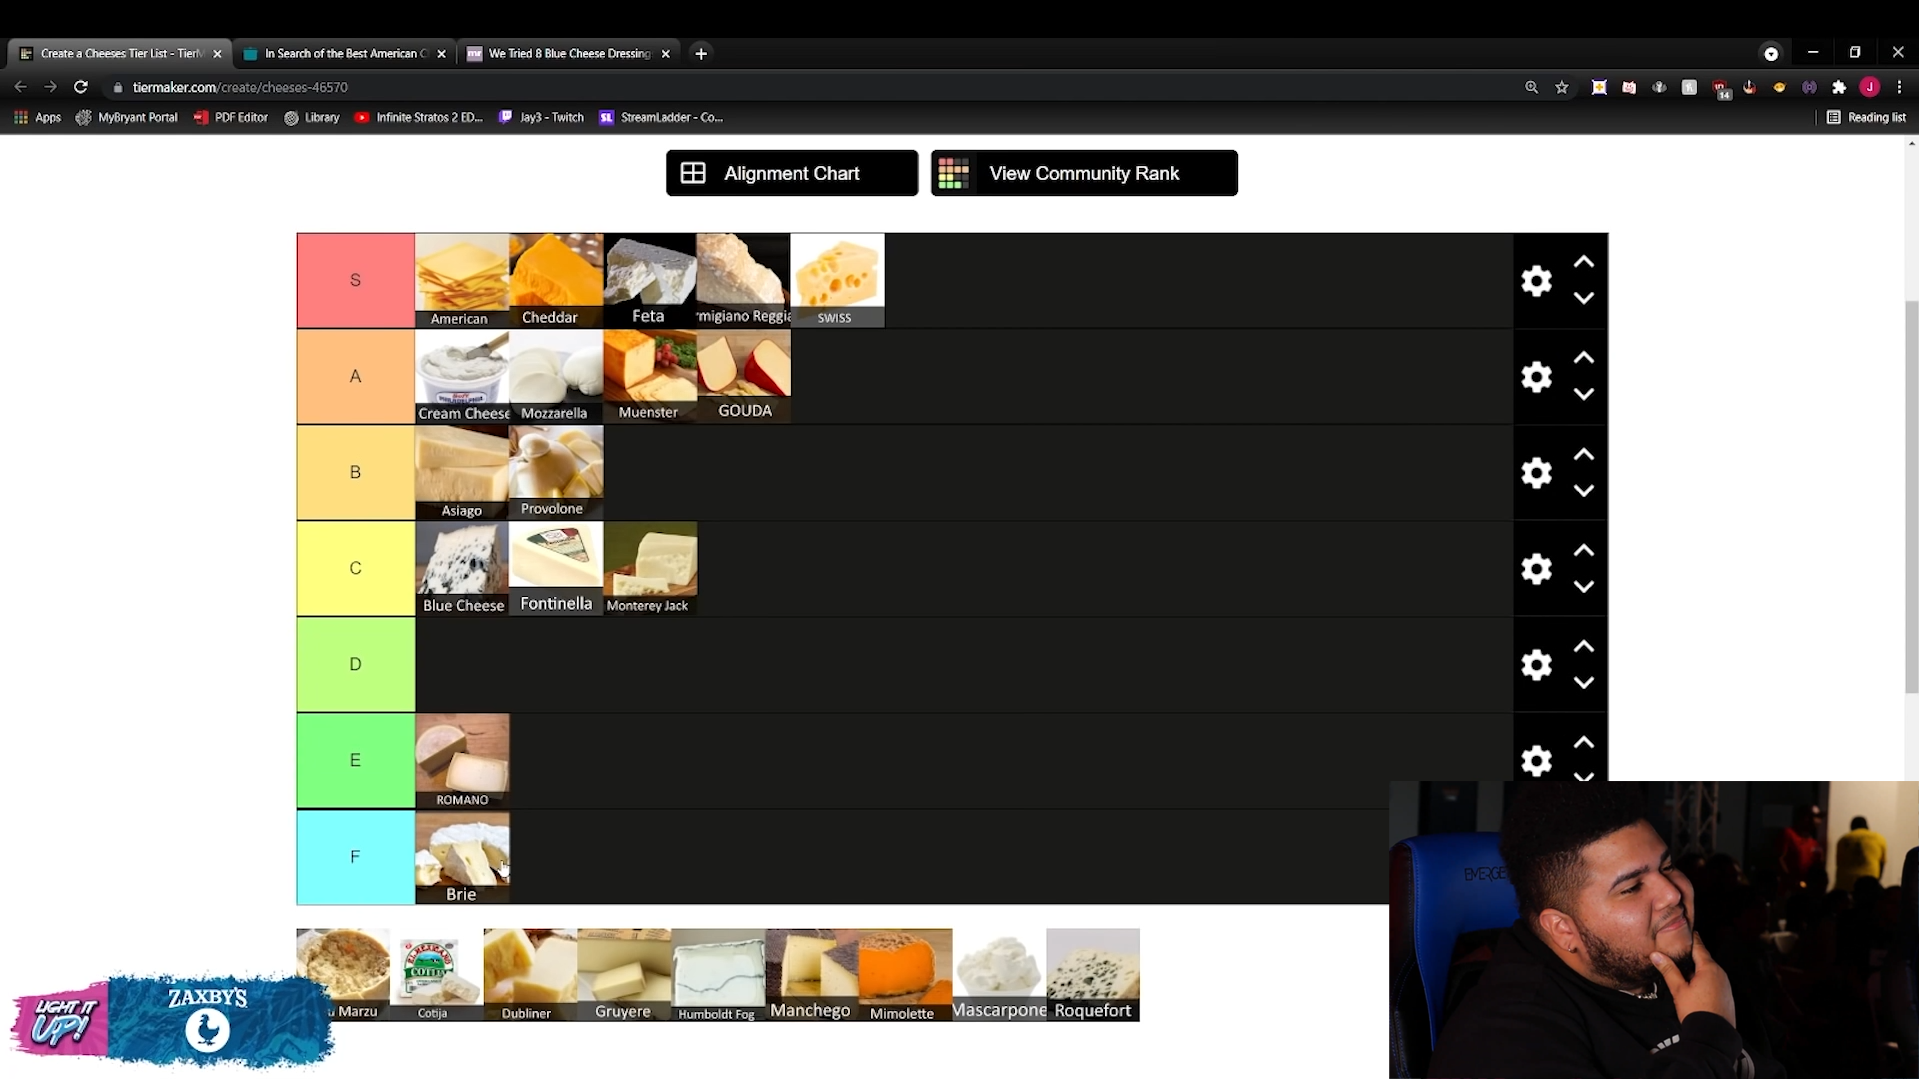Click the Blue Cheese tile

[x=462, y=569]
